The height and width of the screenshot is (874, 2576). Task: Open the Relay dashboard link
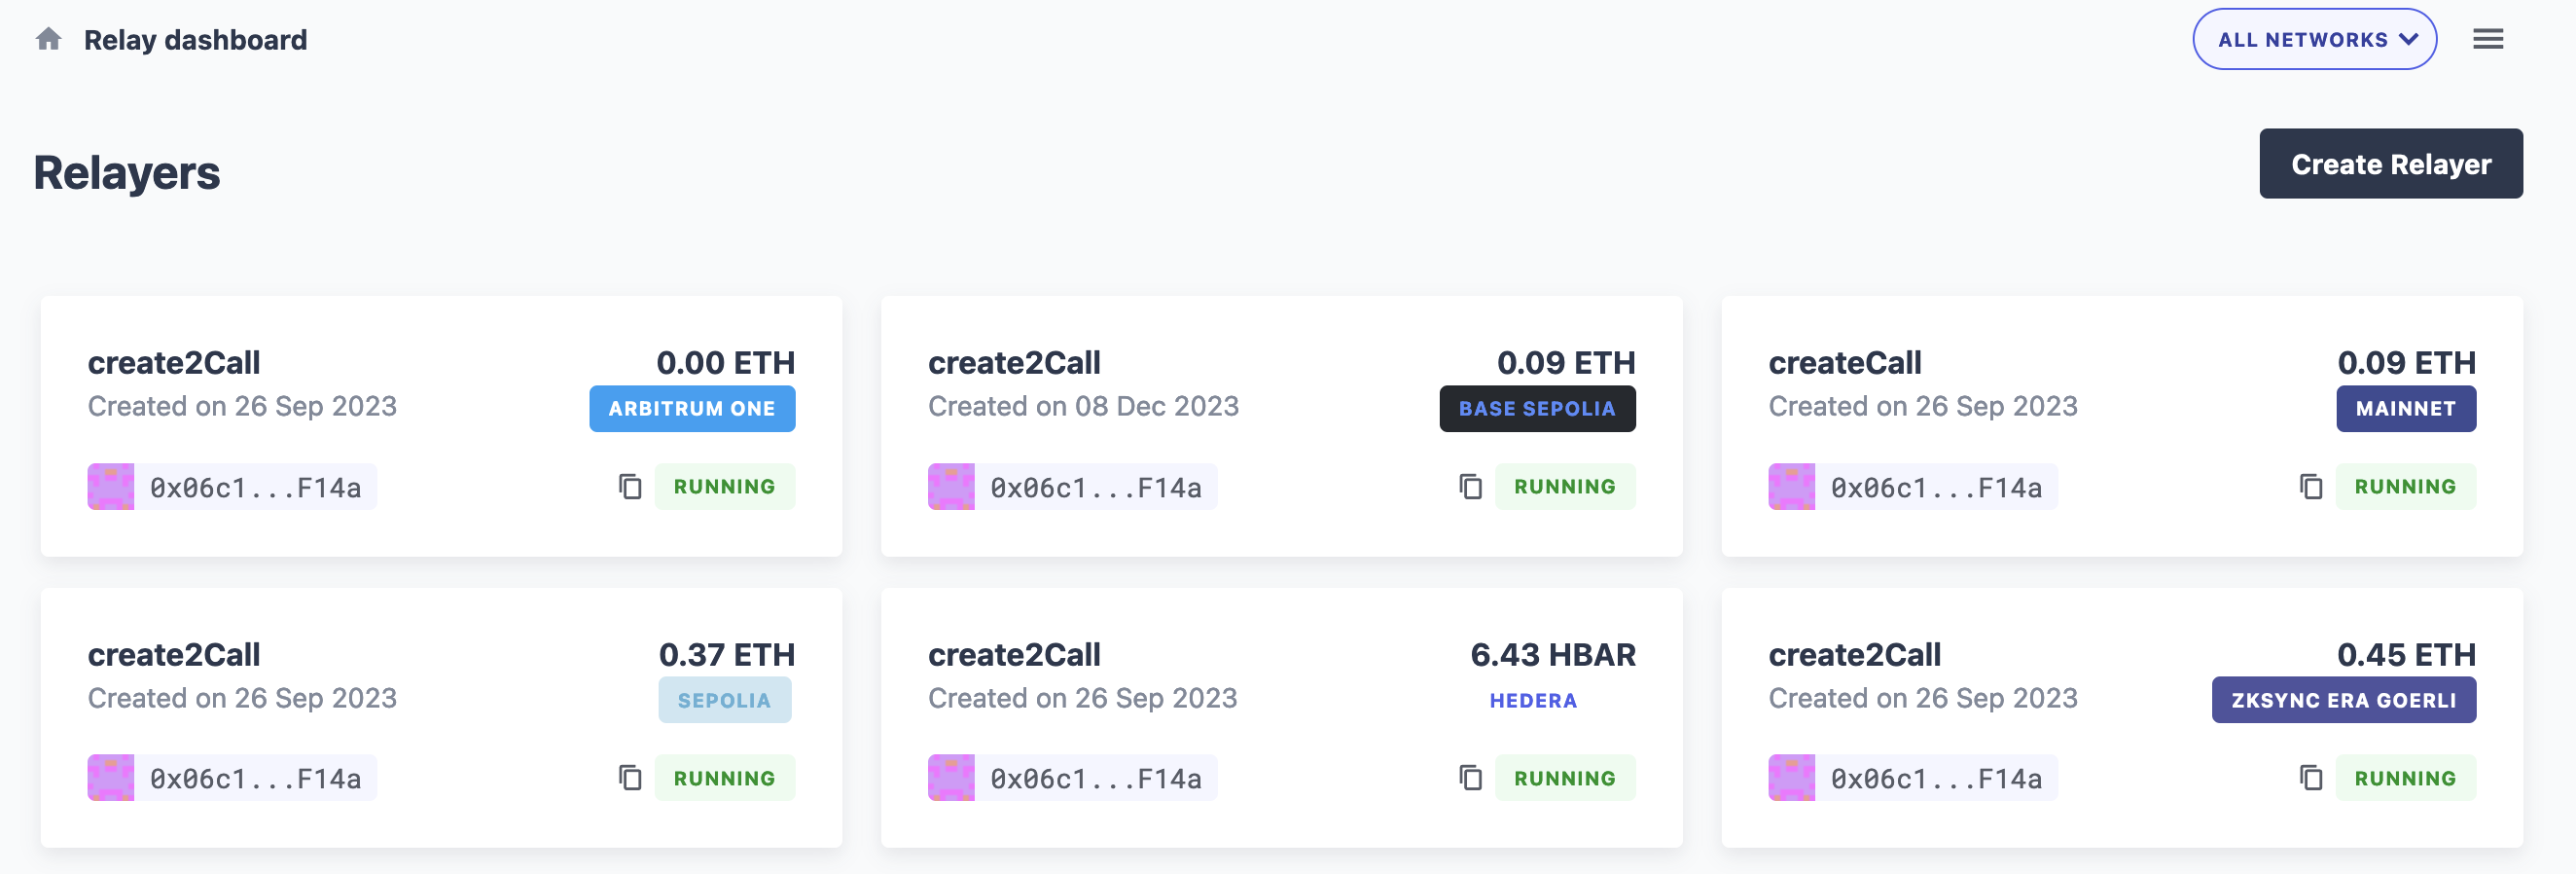tap(195, 40)
